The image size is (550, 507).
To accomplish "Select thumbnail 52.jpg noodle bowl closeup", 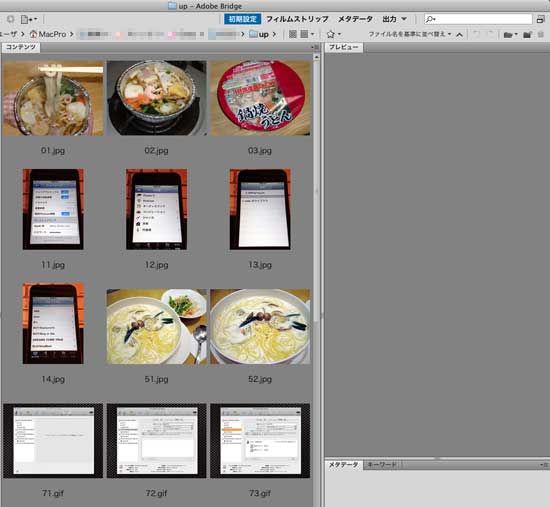I will point(260,326).
